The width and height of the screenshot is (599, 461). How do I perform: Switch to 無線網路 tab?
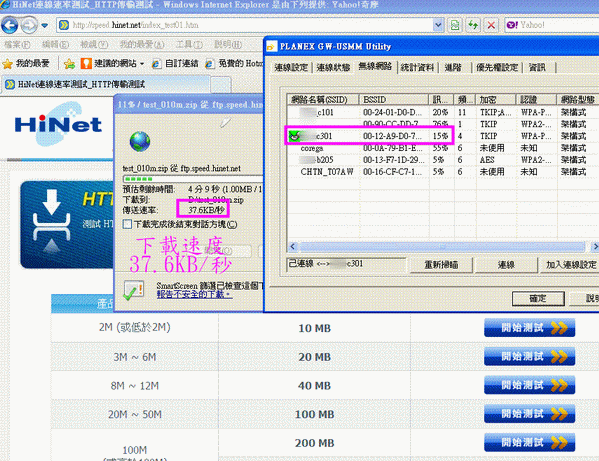tap(375, 66)
